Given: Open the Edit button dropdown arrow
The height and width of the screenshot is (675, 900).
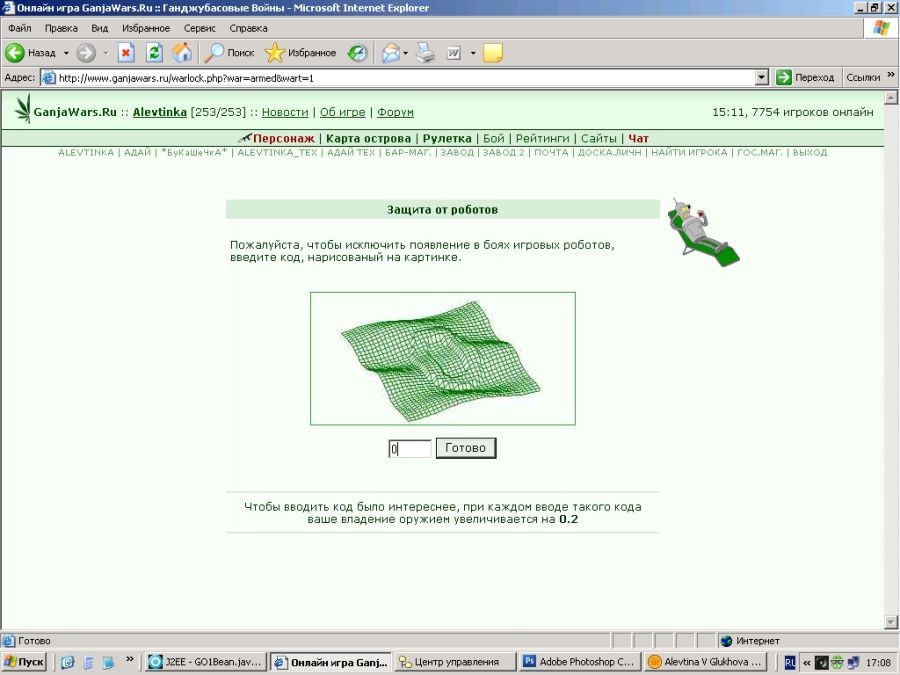Looking at the screenshot, I should (x=473, y=53).
